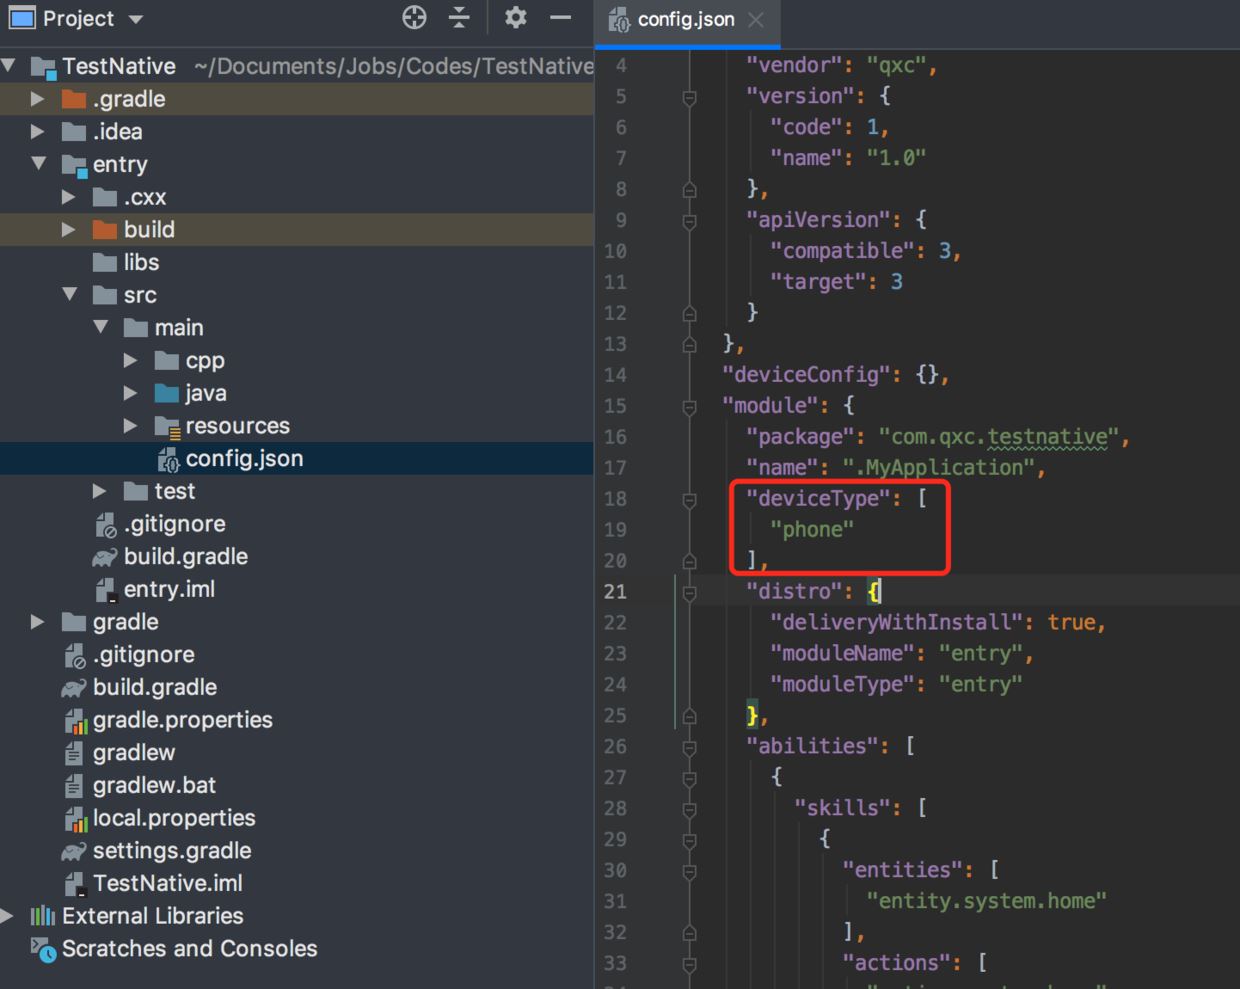Toggle fold marker at line 21 distro

(x=689, y=592)
